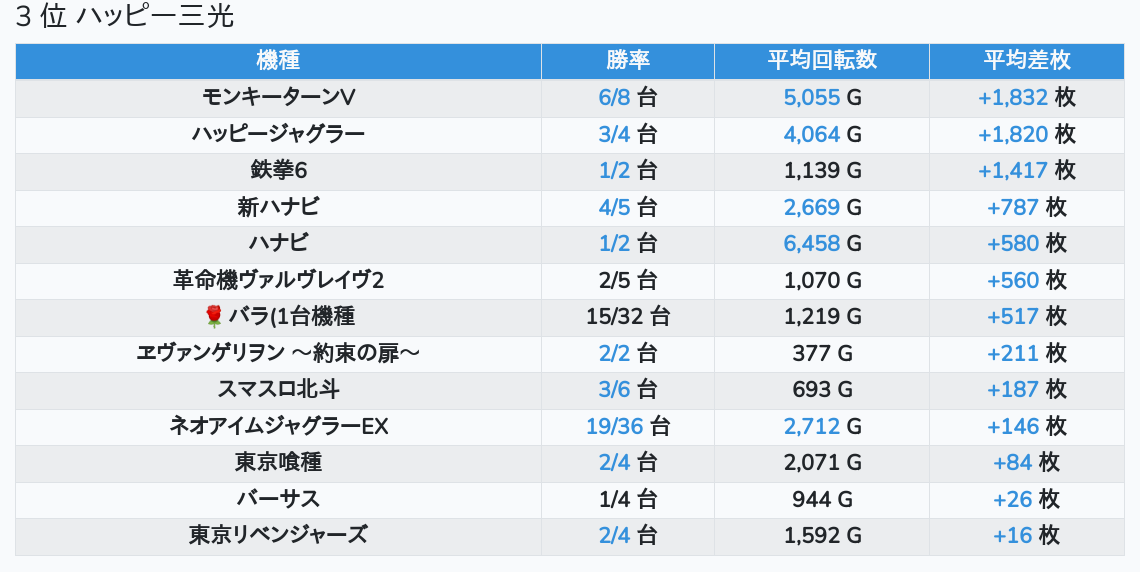
Task: Click the 6,458 spins value for ハナビ
Action: click(x=812, y=243)
